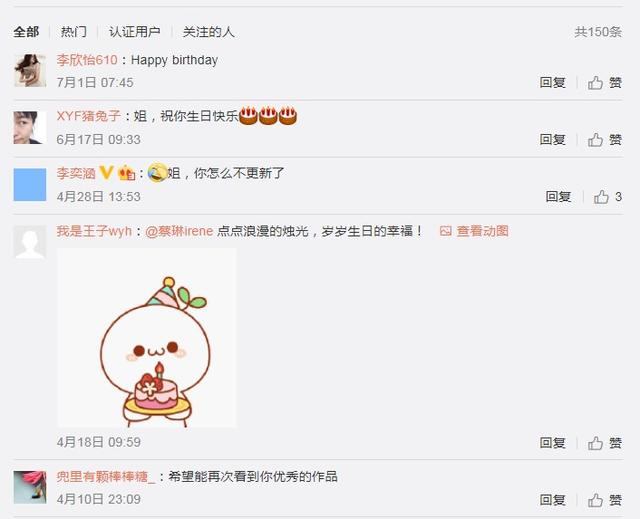The width and height of the screenshot is (640, 519).
Task: Click the yellow V verified badge
Action: 106,173
